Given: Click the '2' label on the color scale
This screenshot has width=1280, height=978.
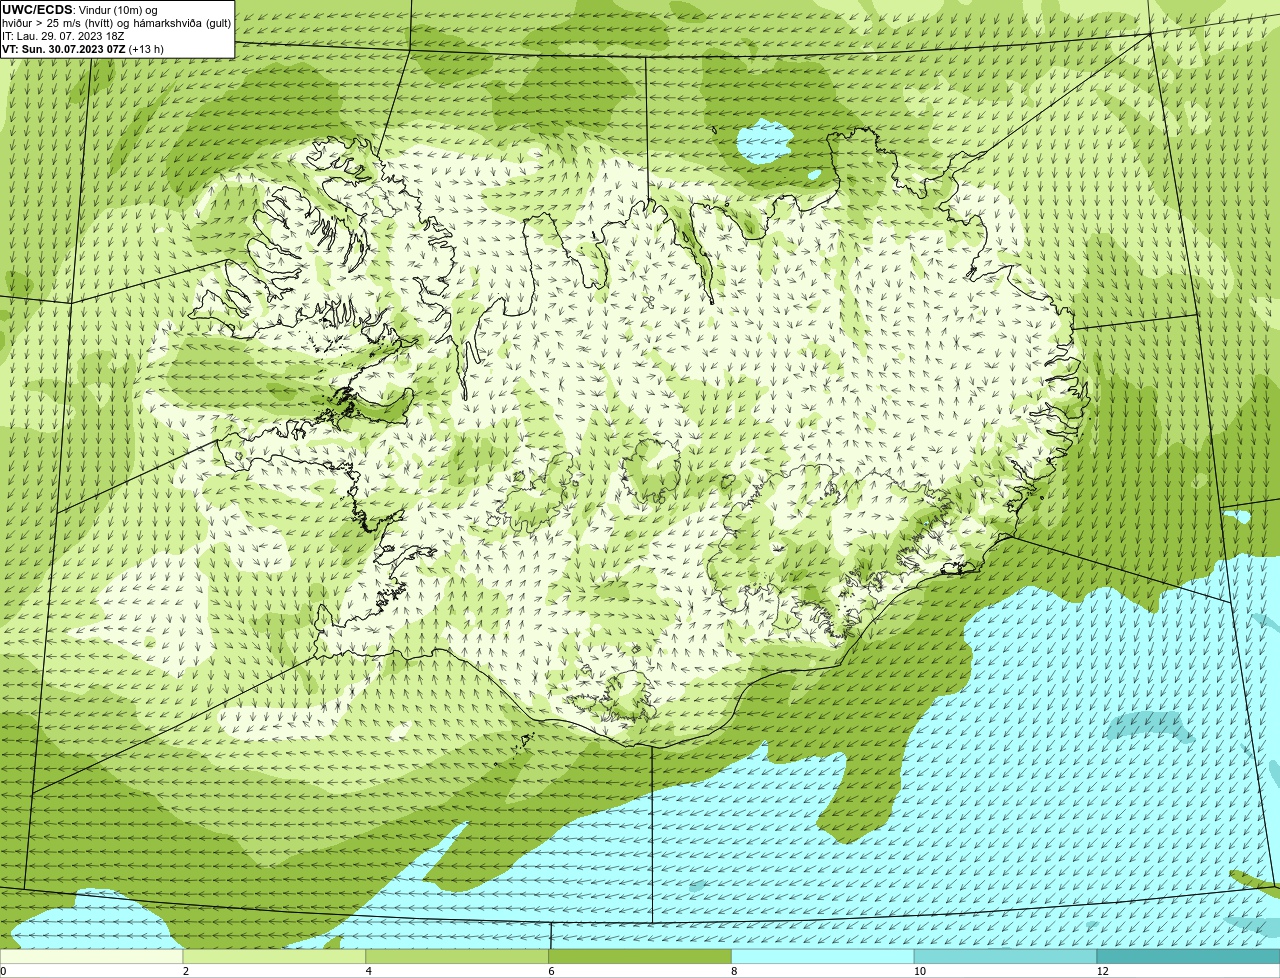Looking at the screenshot, I should point(186,971).
